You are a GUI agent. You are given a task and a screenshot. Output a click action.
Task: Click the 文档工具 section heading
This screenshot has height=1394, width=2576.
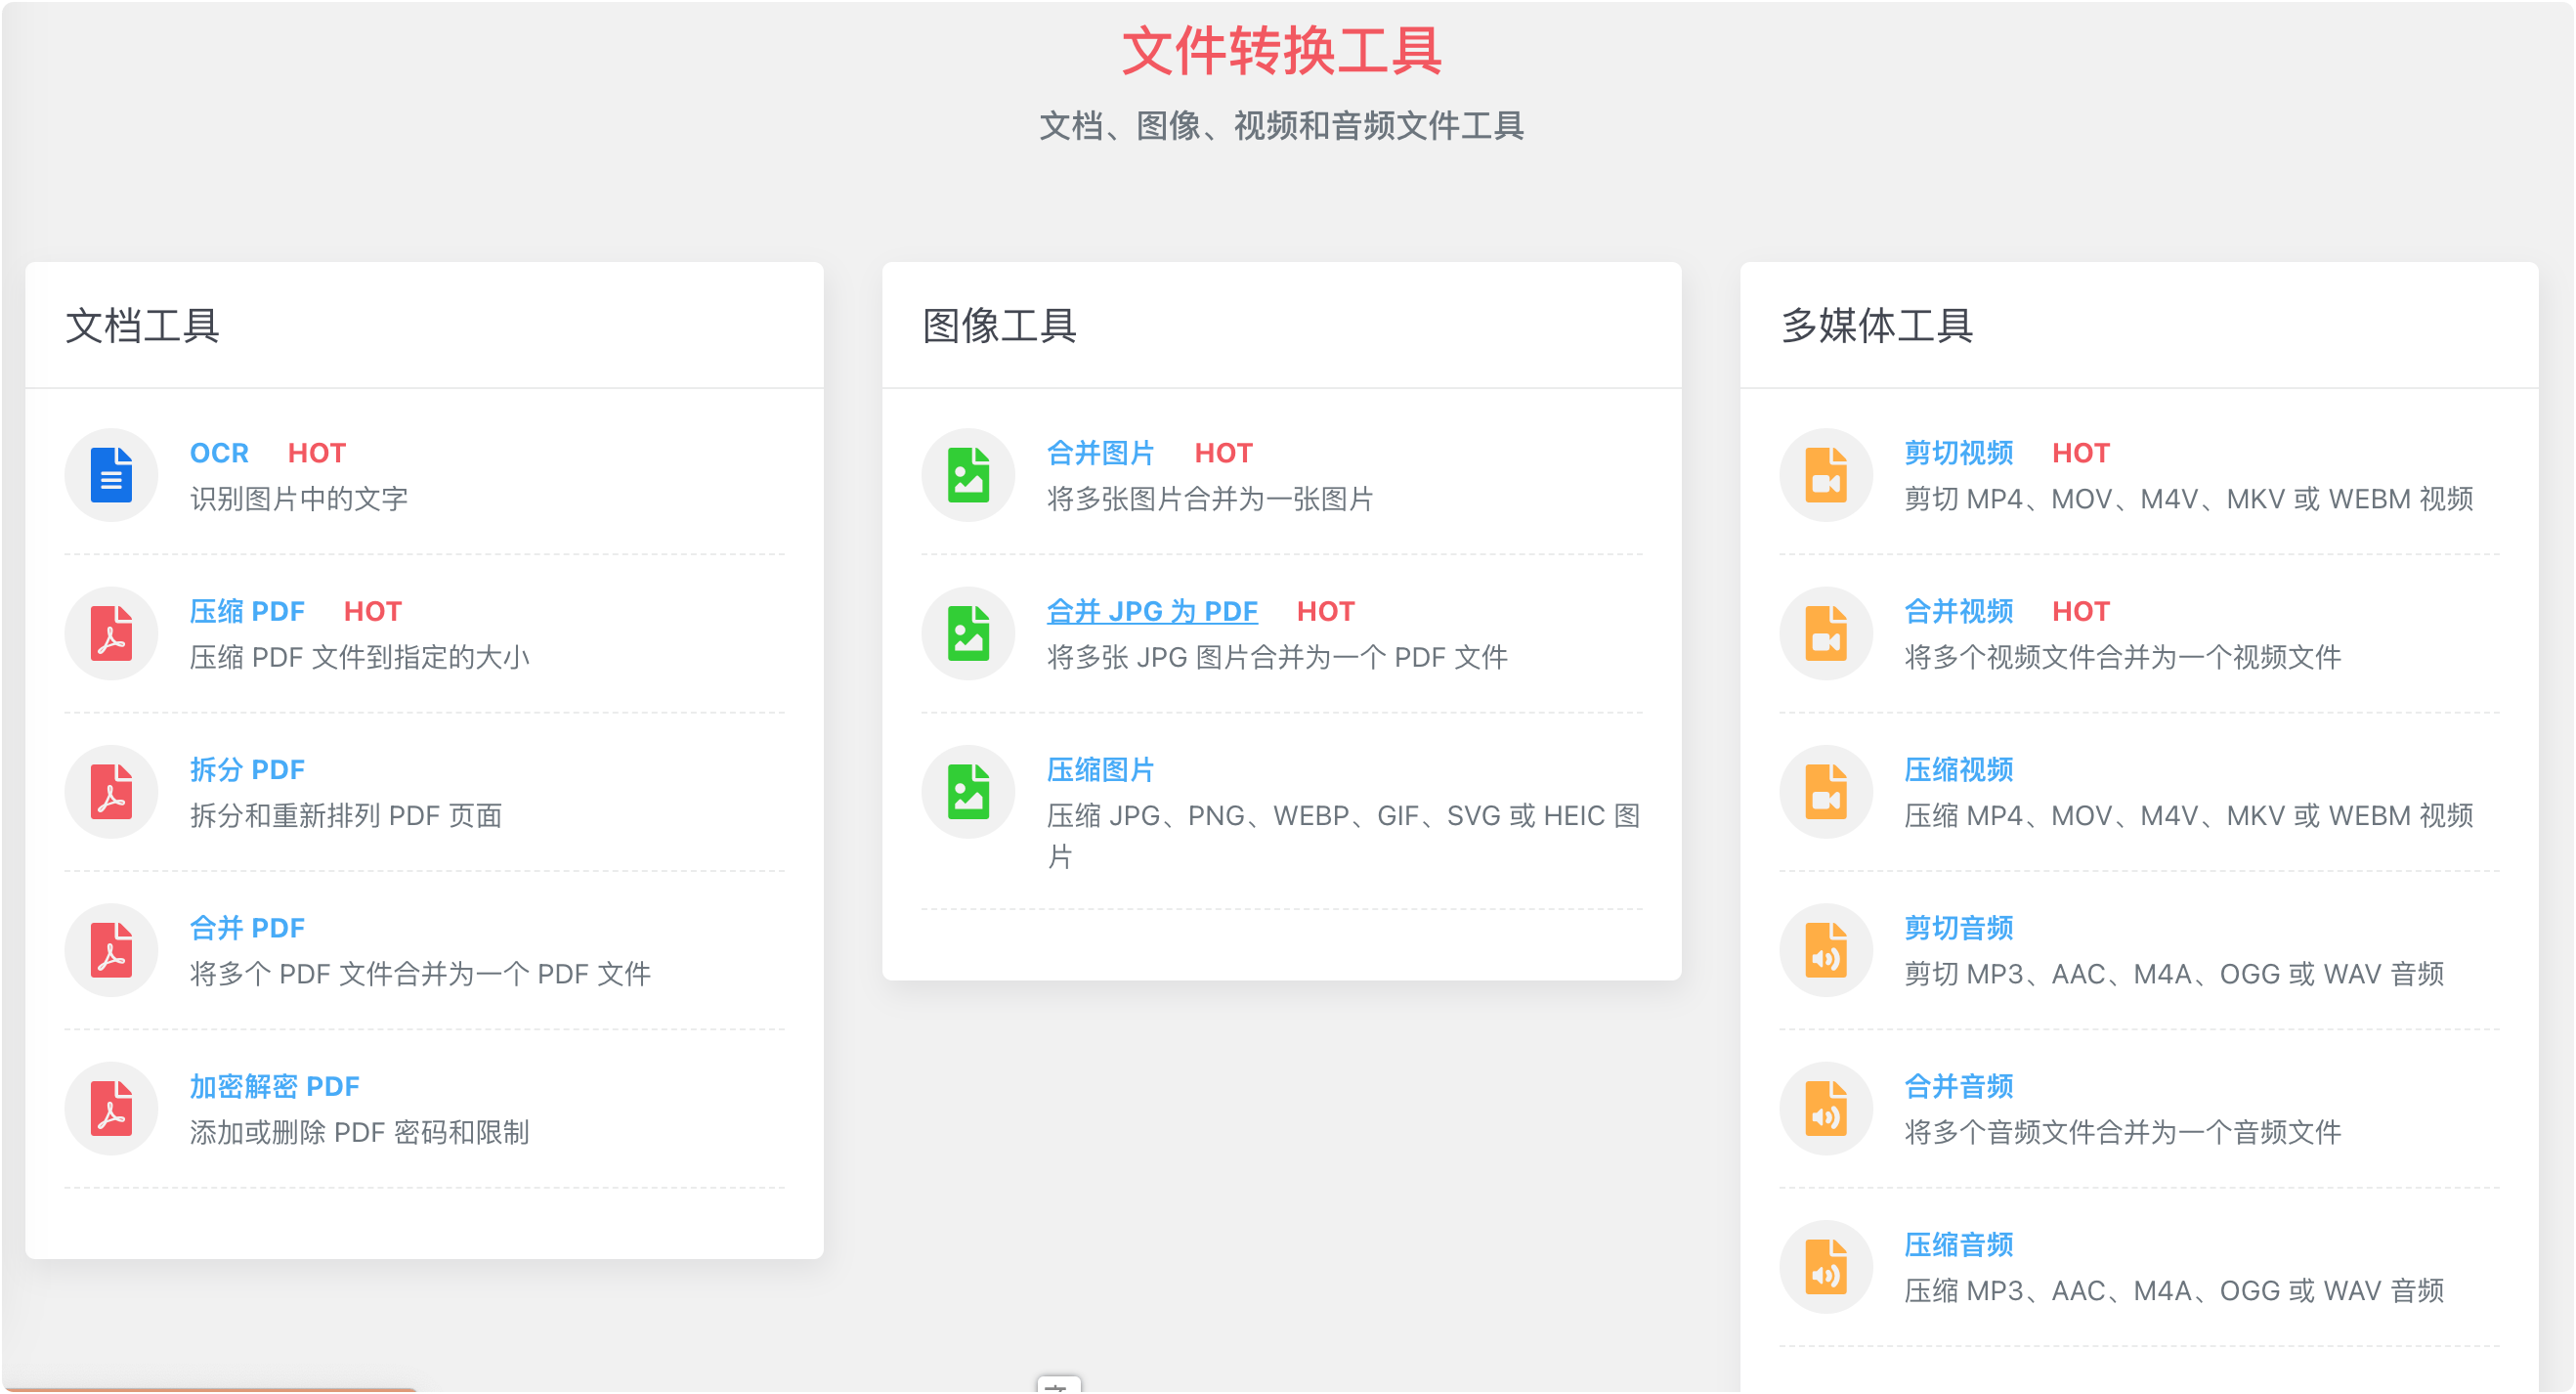(142, 326)
